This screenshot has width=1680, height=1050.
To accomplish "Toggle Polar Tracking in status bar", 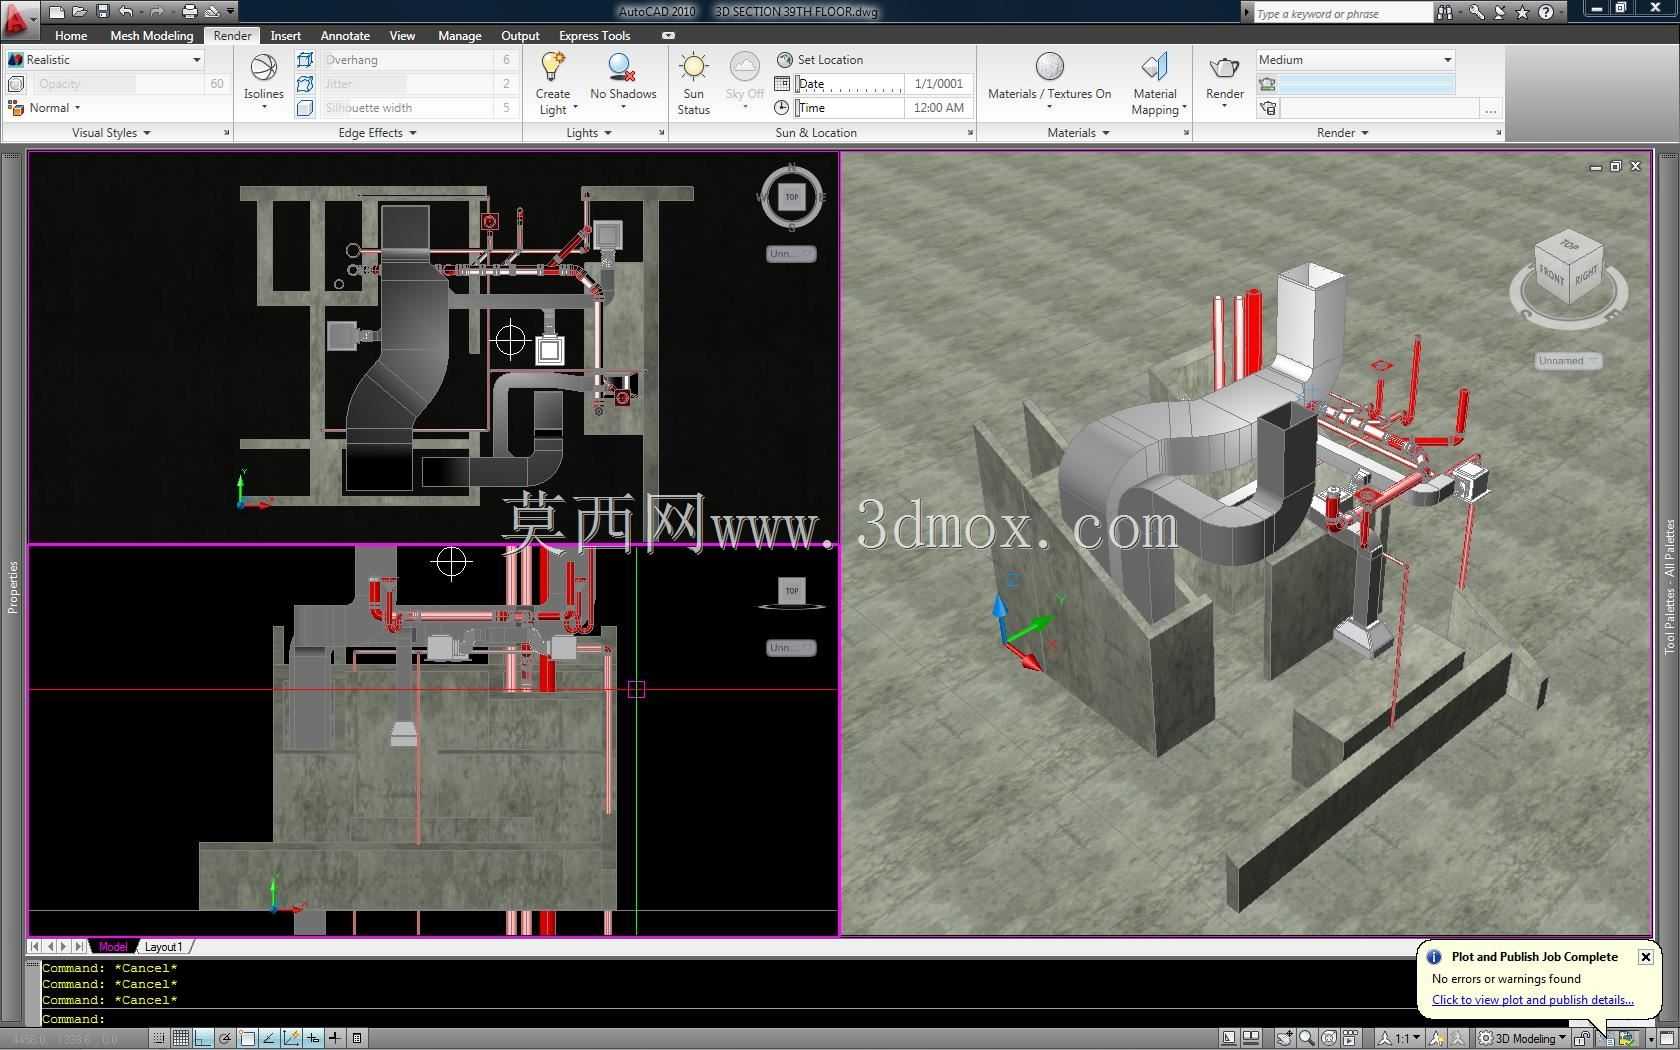I will tap(225, 1038).
